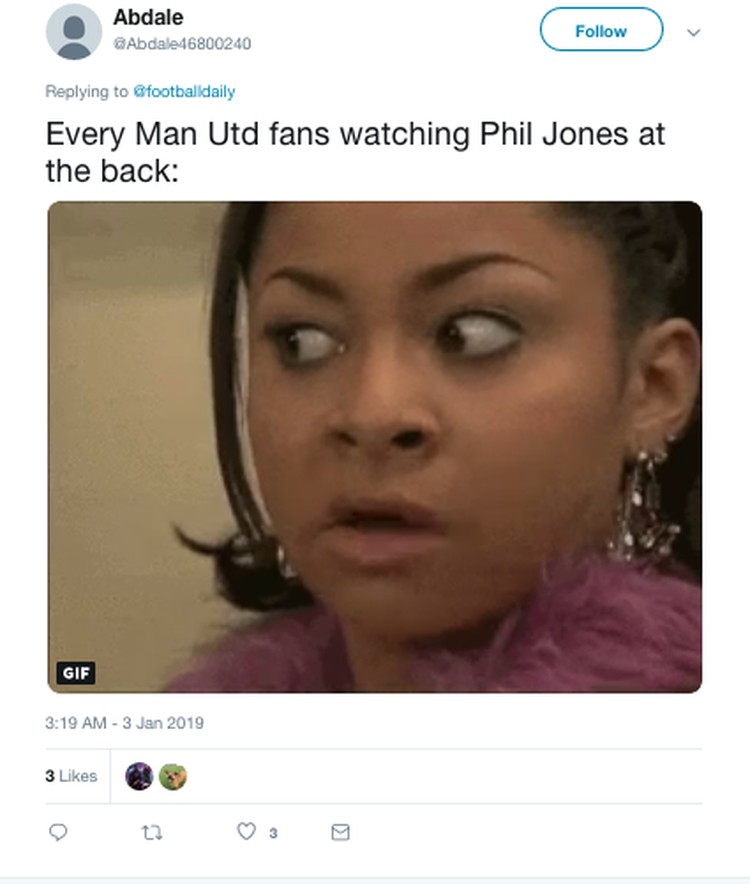Open the Abdale display name link
Image resolution: width=750 pixels, height=884 pixels.
[x=148, y=17]
